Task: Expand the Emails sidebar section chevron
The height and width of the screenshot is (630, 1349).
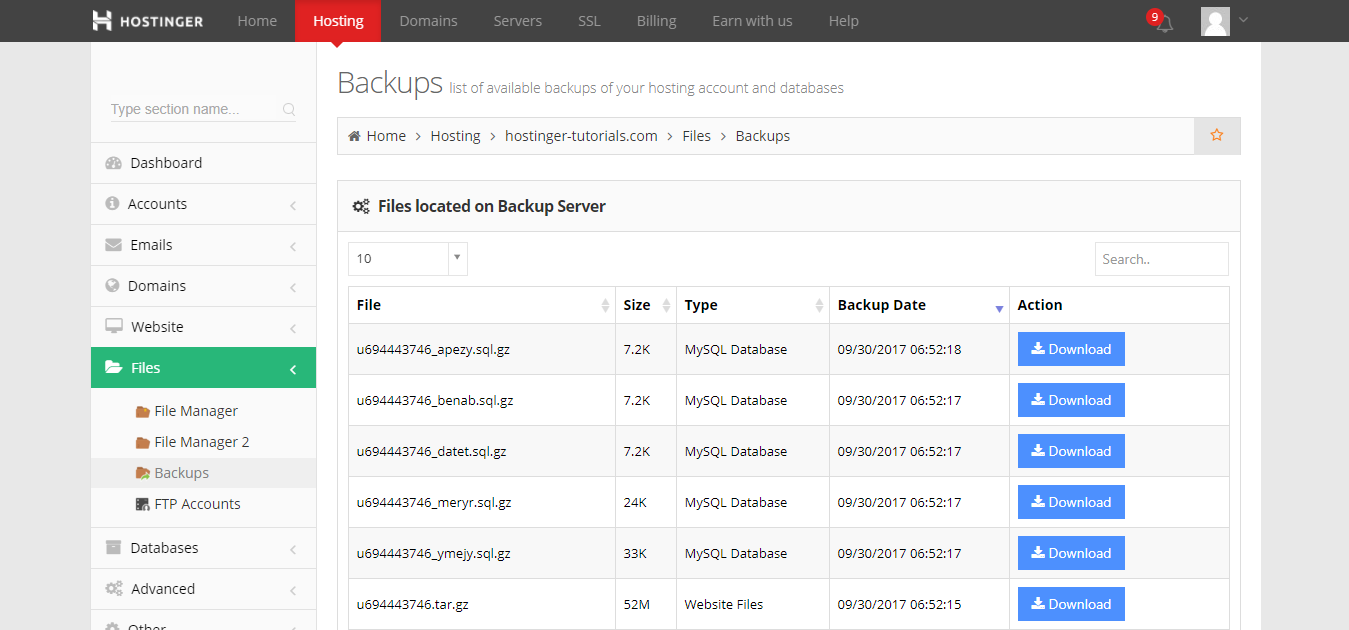Action: click(293, 246)
